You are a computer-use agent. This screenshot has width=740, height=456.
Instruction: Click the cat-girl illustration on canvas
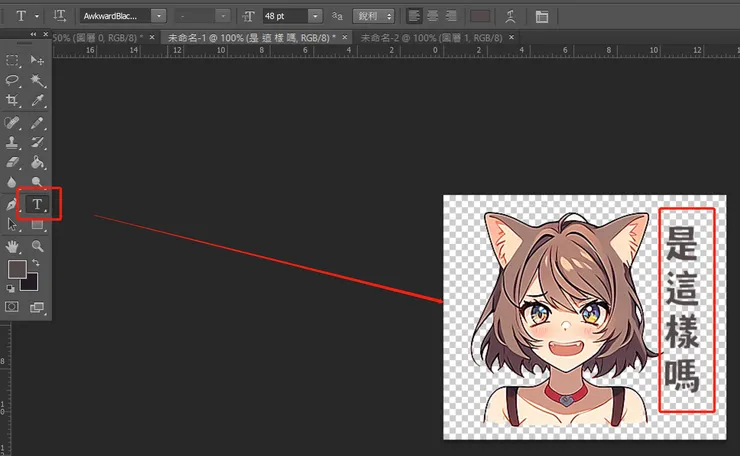(566, 319)
